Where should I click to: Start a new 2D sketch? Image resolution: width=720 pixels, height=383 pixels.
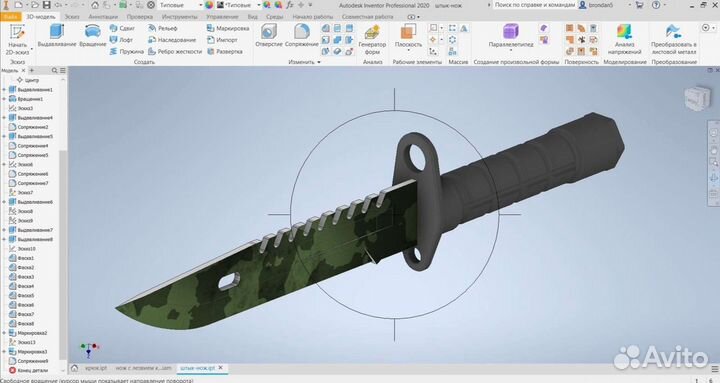[17, 39]
